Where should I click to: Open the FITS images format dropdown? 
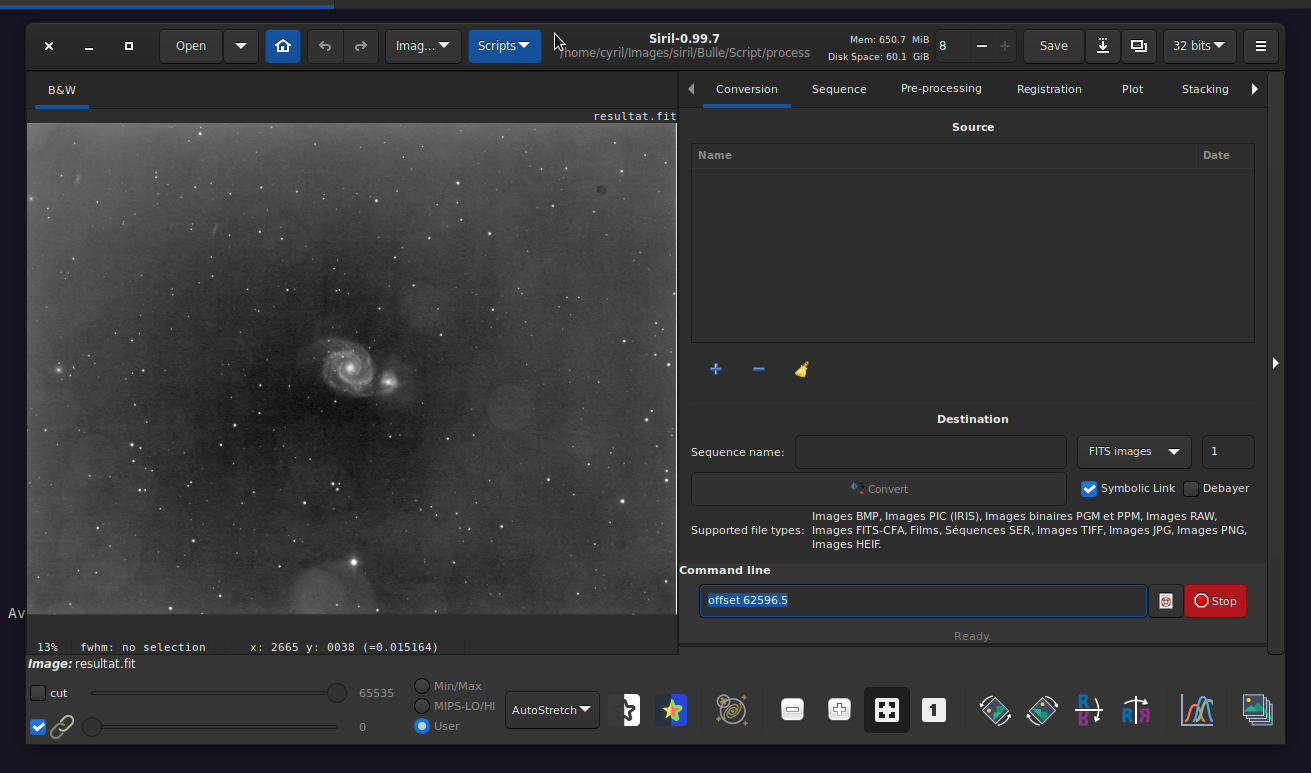(x=1134, y=452)
